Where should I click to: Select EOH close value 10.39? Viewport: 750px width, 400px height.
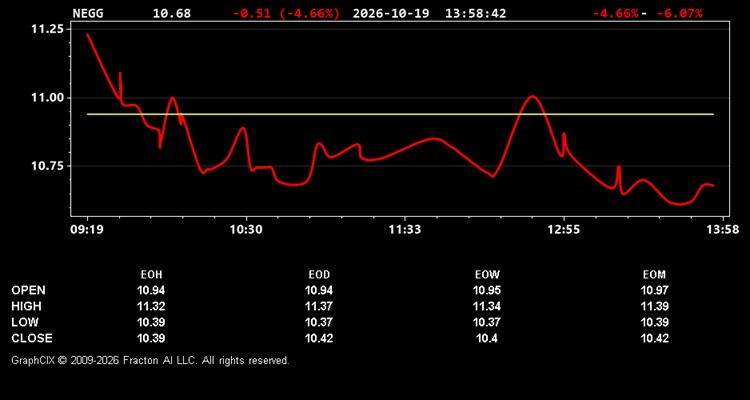pyautogui.click(x=151, y=338)
